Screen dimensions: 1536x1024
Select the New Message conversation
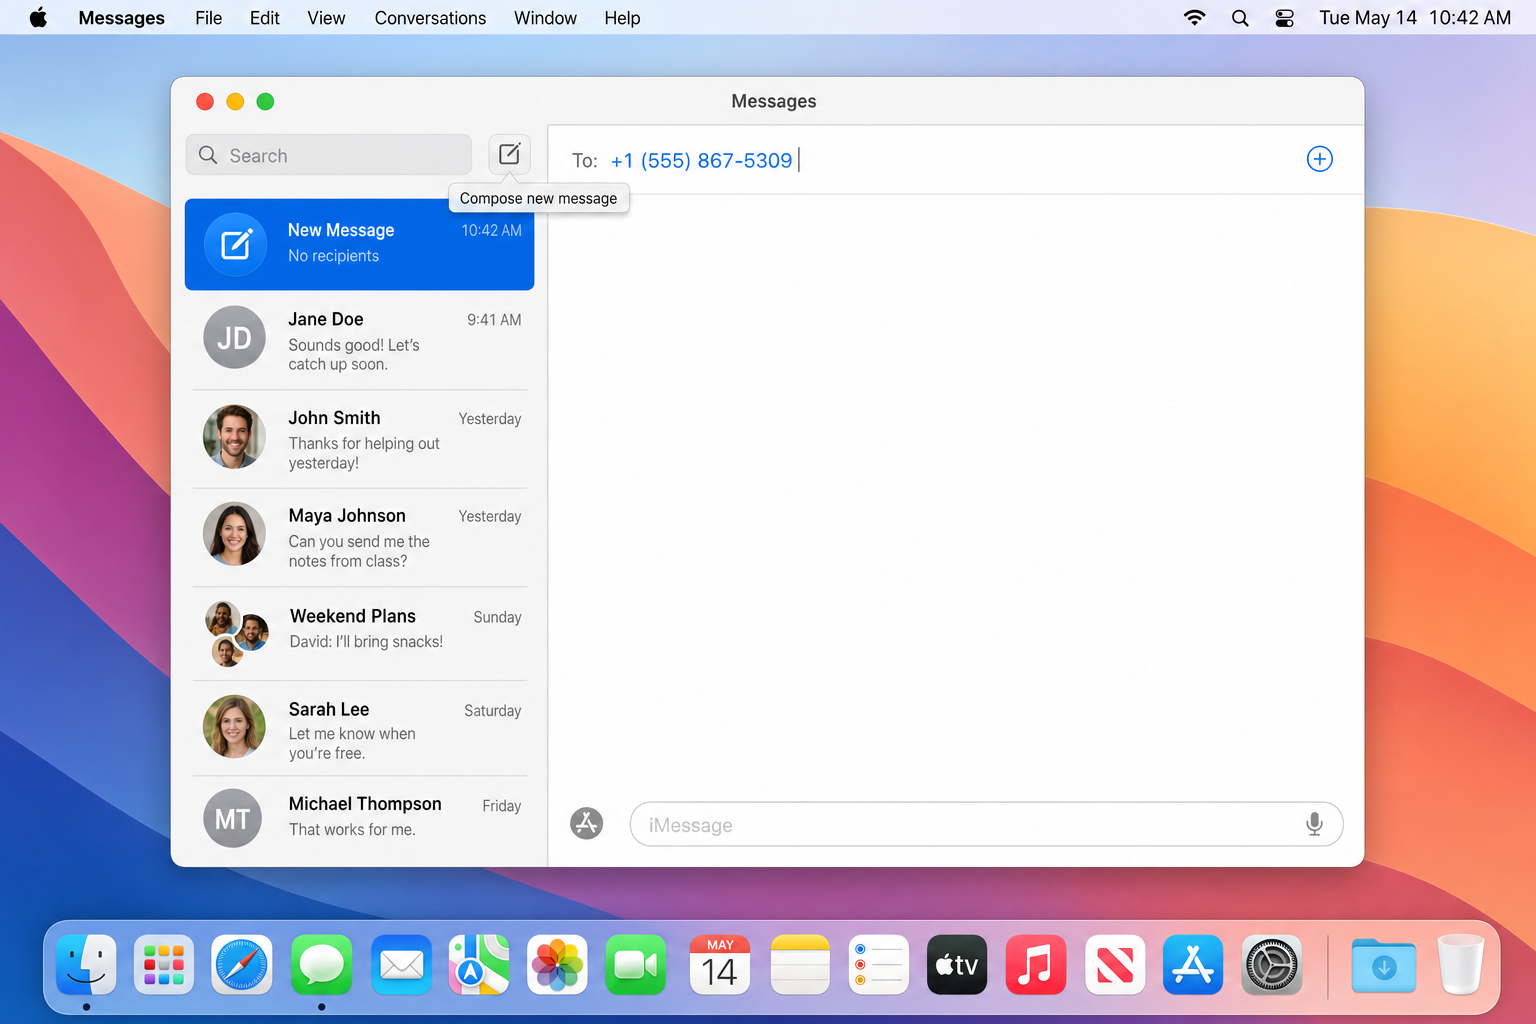tap(359, 244)
